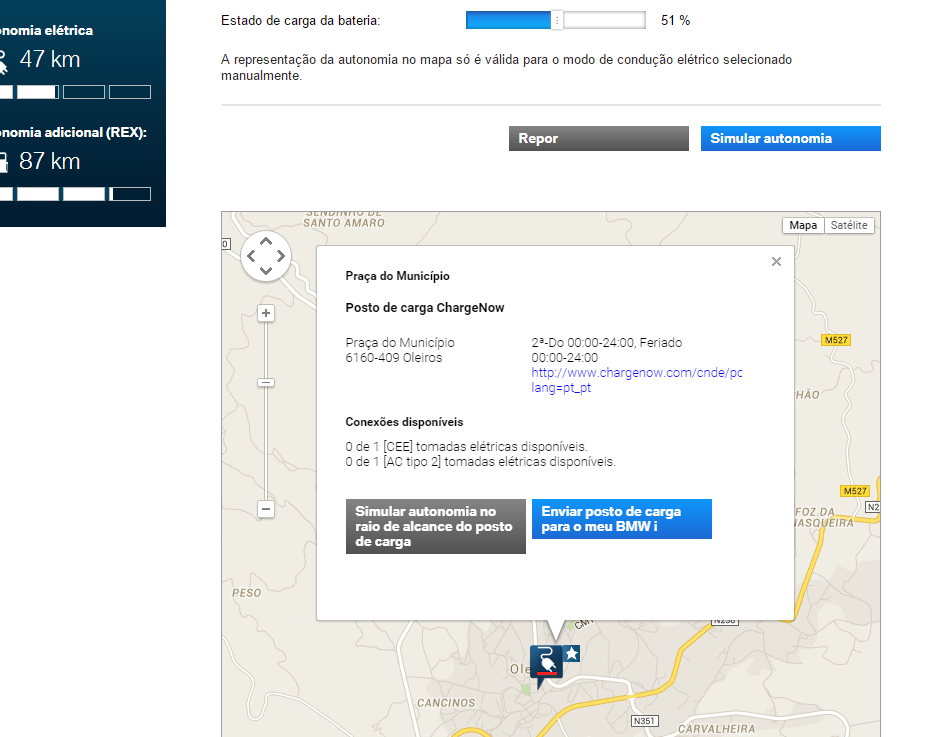Close the Praça do Município popup
Viewport: 950px width, 737px height.
tap(776, 261)
